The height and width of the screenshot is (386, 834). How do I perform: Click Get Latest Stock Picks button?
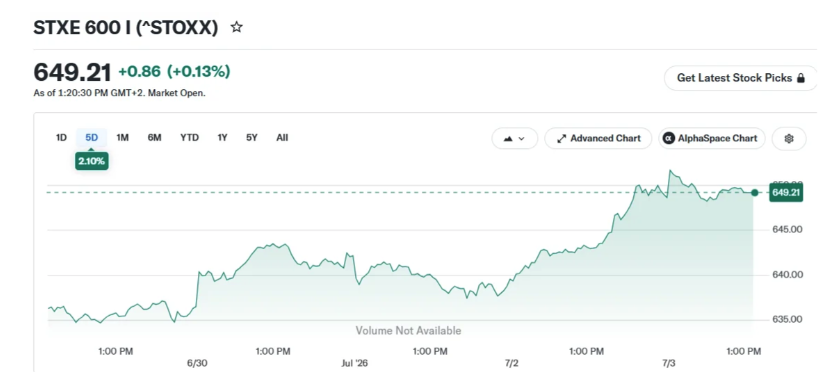point(740,78)
